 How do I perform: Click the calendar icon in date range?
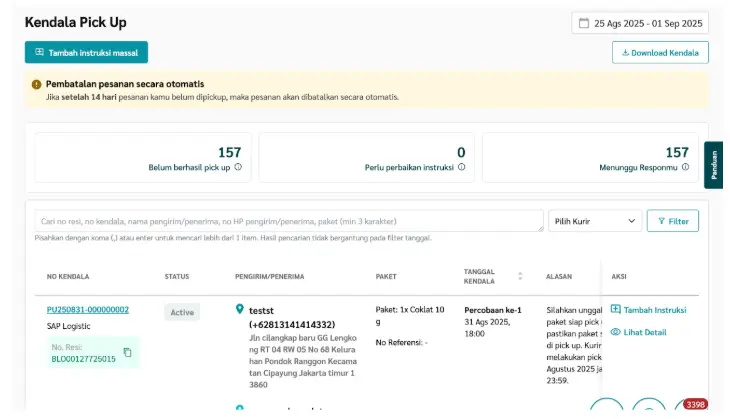584,23
